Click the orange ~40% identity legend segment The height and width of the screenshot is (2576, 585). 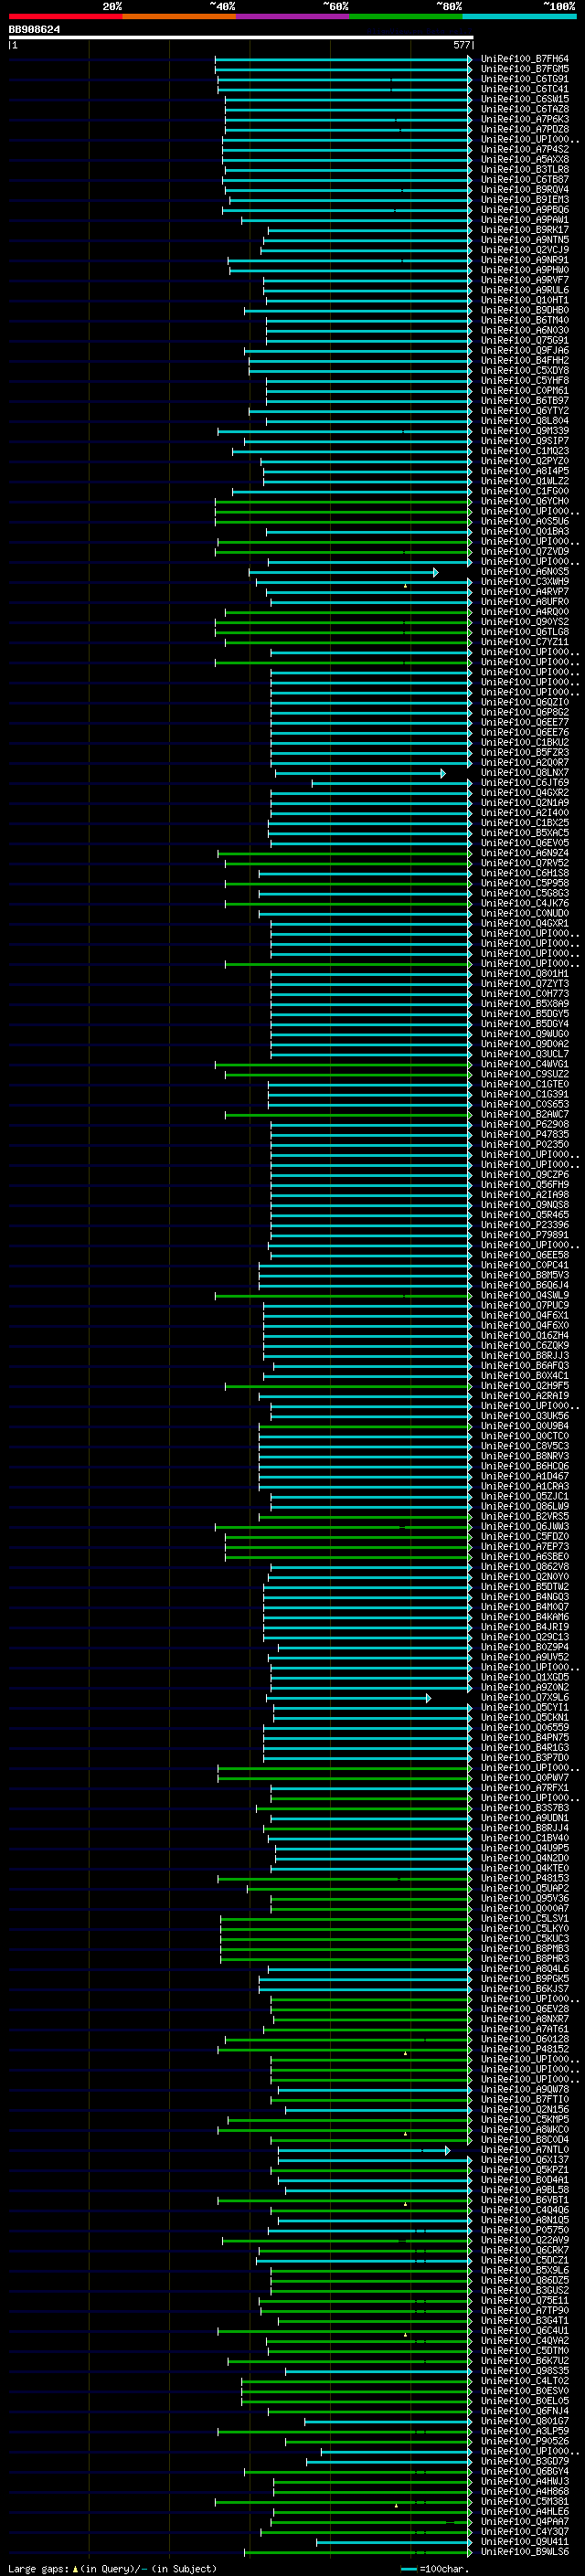click(179, 16)
